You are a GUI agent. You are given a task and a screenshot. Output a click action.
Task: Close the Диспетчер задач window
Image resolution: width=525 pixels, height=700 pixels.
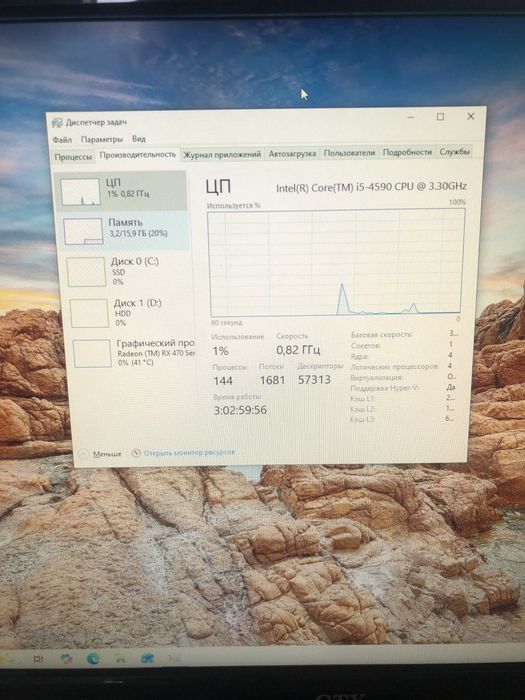tap(471, 116)
